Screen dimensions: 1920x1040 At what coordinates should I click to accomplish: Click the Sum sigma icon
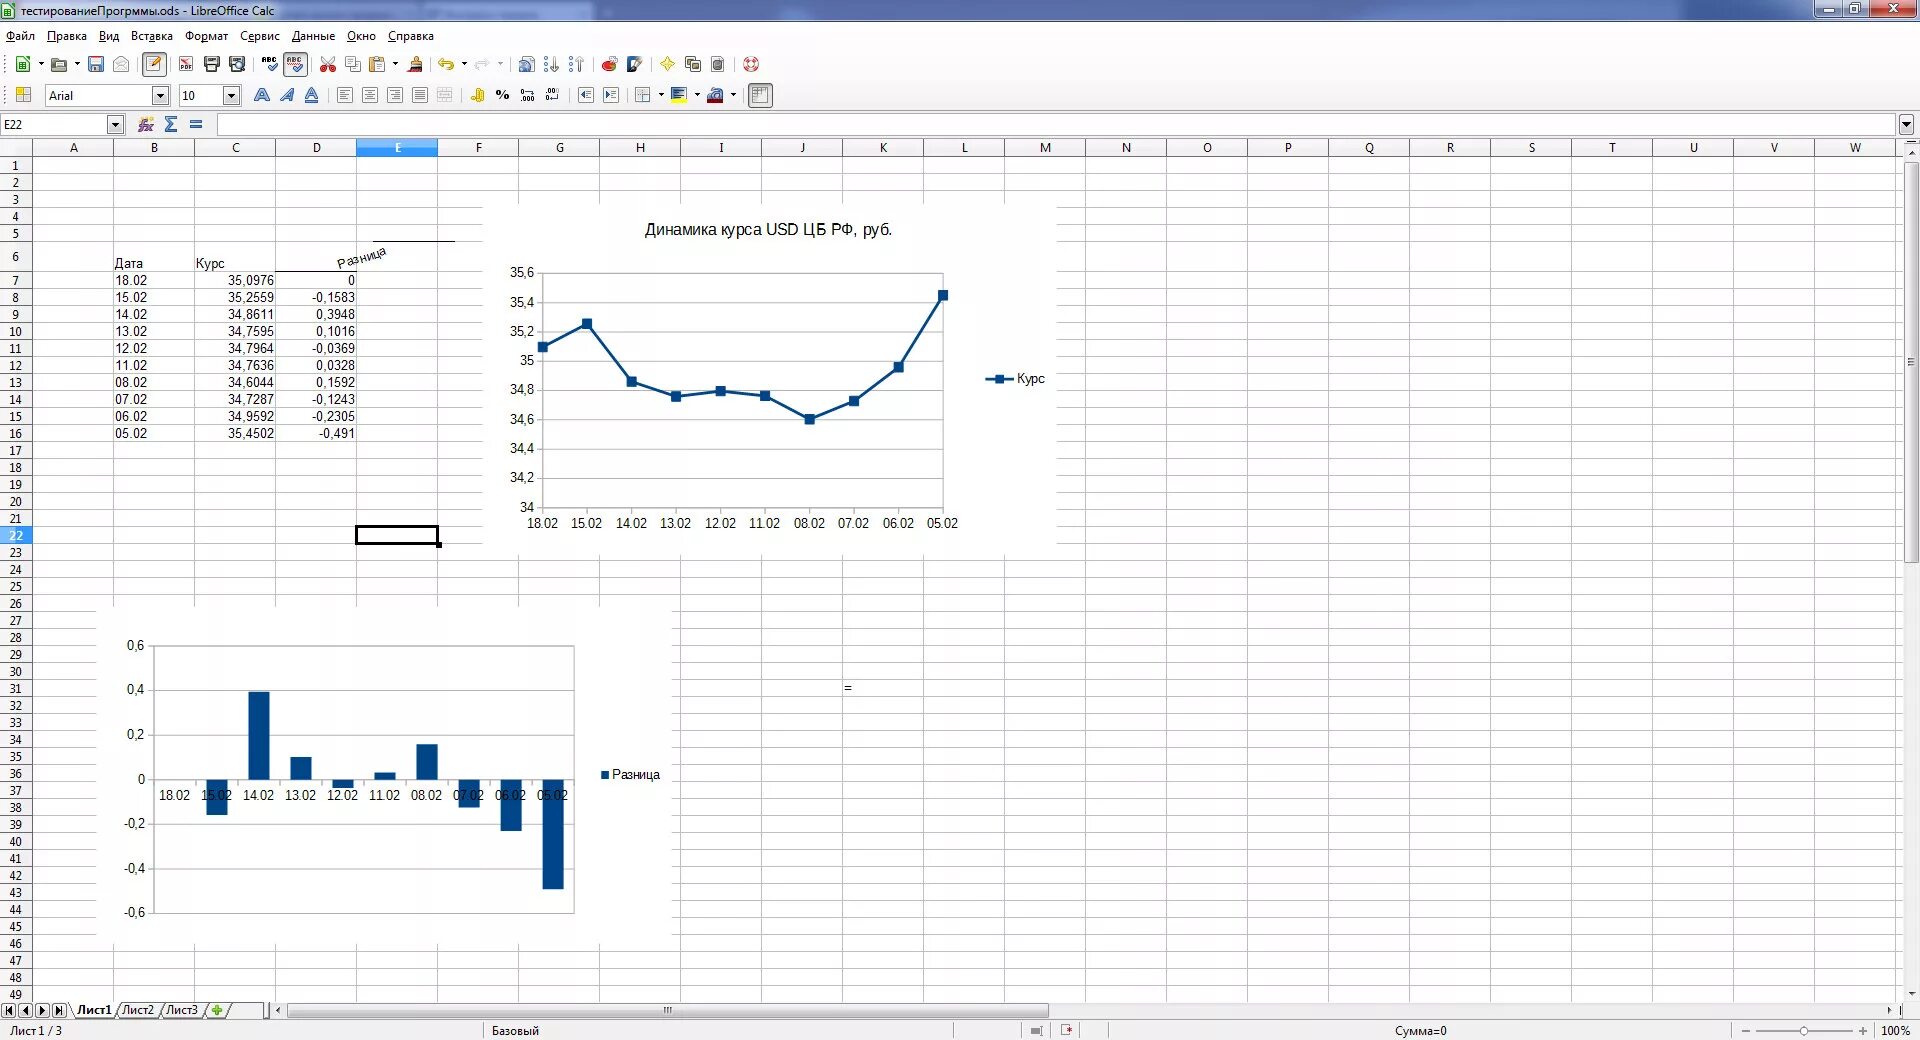coord(171,124)
